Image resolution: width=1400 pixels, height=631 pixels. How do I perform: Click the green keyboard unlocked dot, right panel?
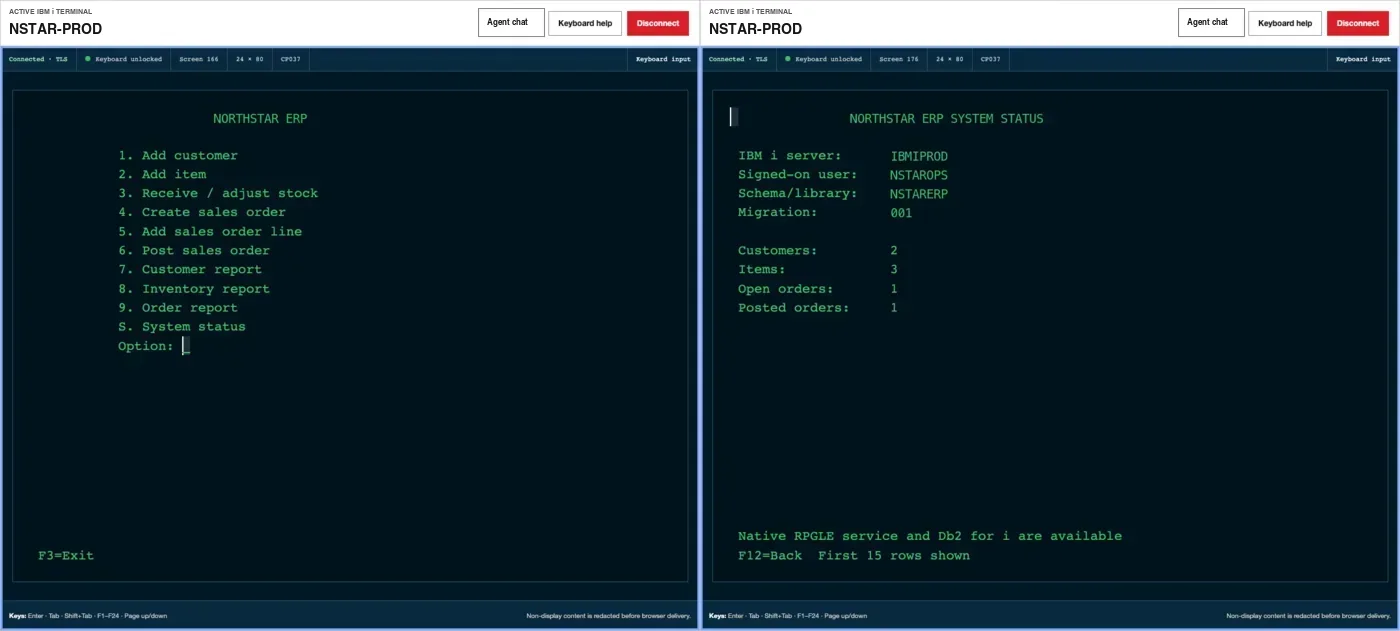click(788, 59)
